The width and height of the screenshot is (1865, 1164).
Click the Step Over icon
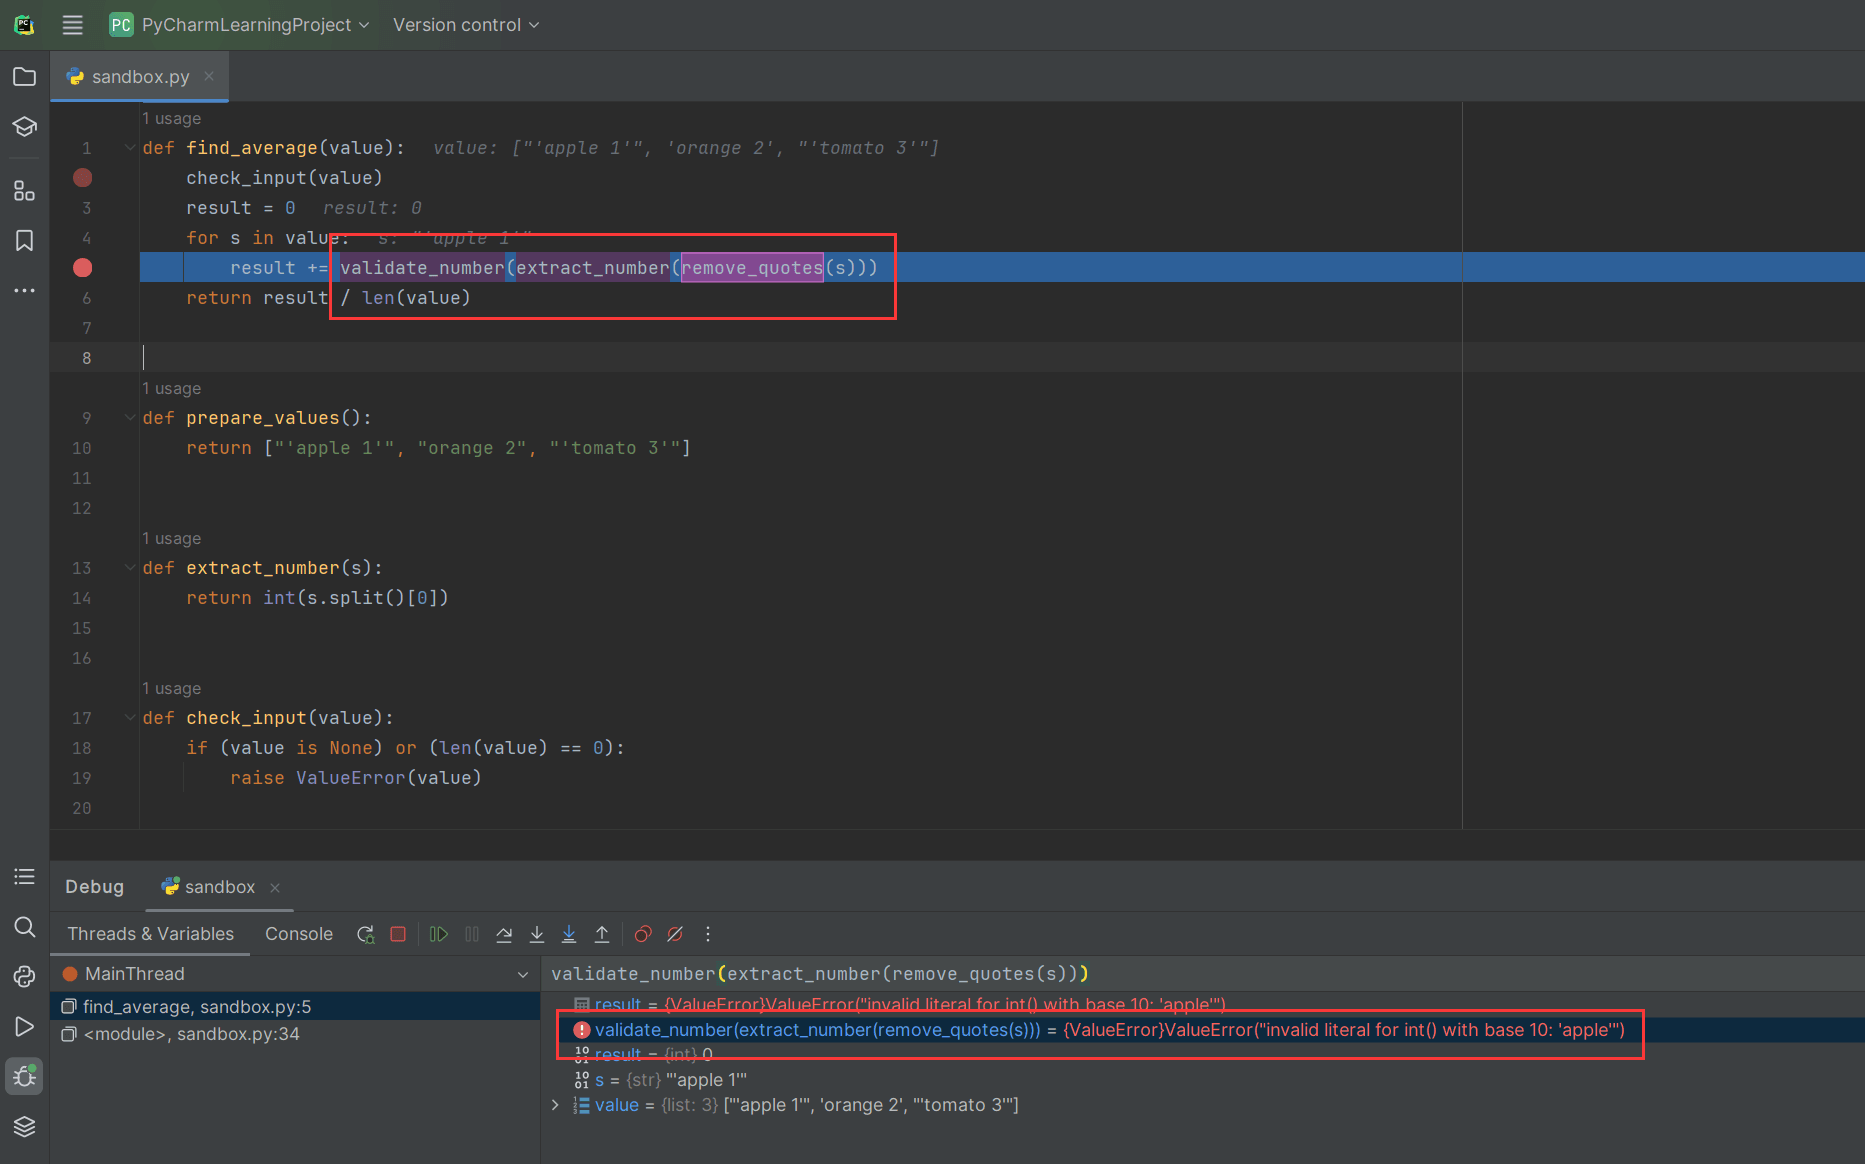point(504,934)
